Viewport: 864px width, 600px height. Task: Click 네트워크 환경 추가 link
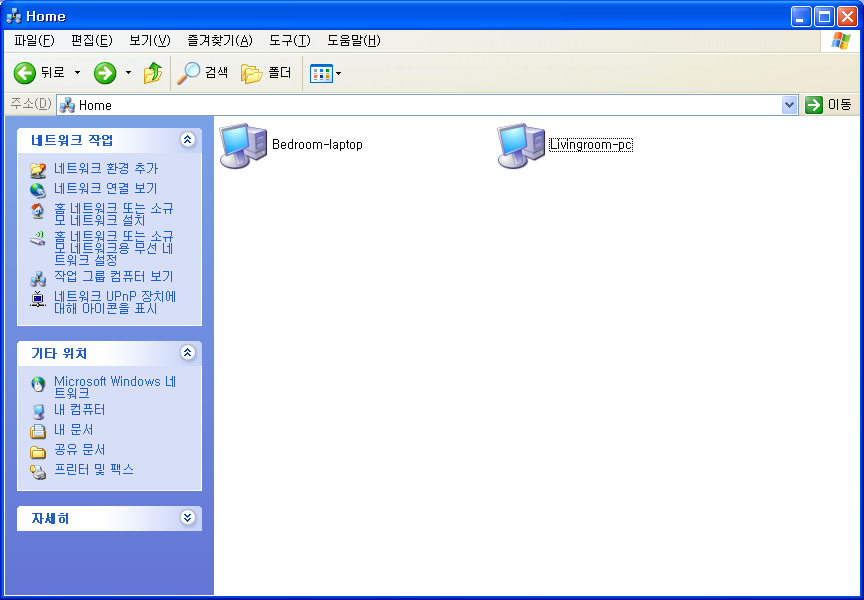[x=106, y=169]
